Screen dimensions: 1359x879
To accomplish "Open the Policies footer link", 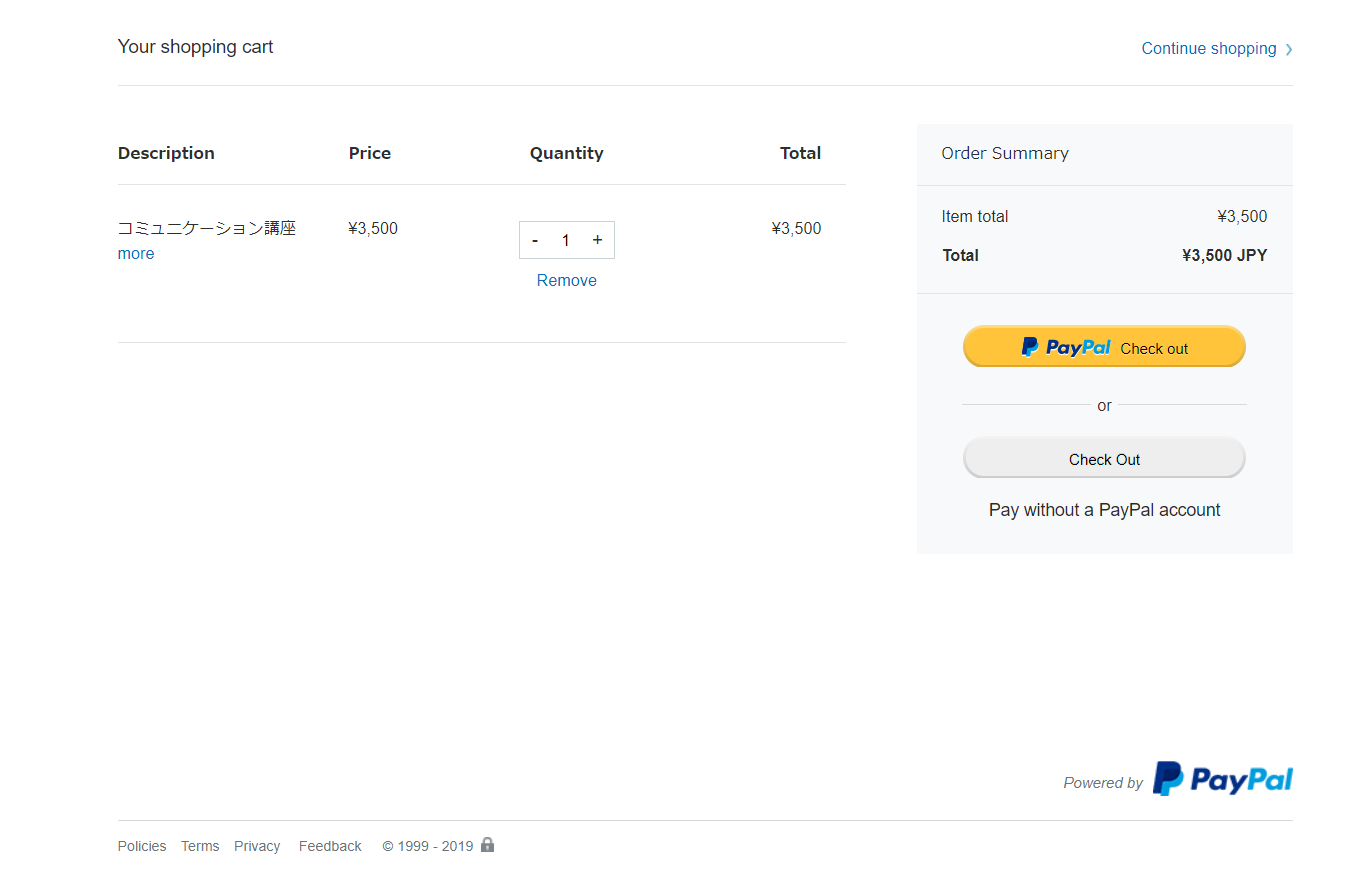I will coord(142,846).
